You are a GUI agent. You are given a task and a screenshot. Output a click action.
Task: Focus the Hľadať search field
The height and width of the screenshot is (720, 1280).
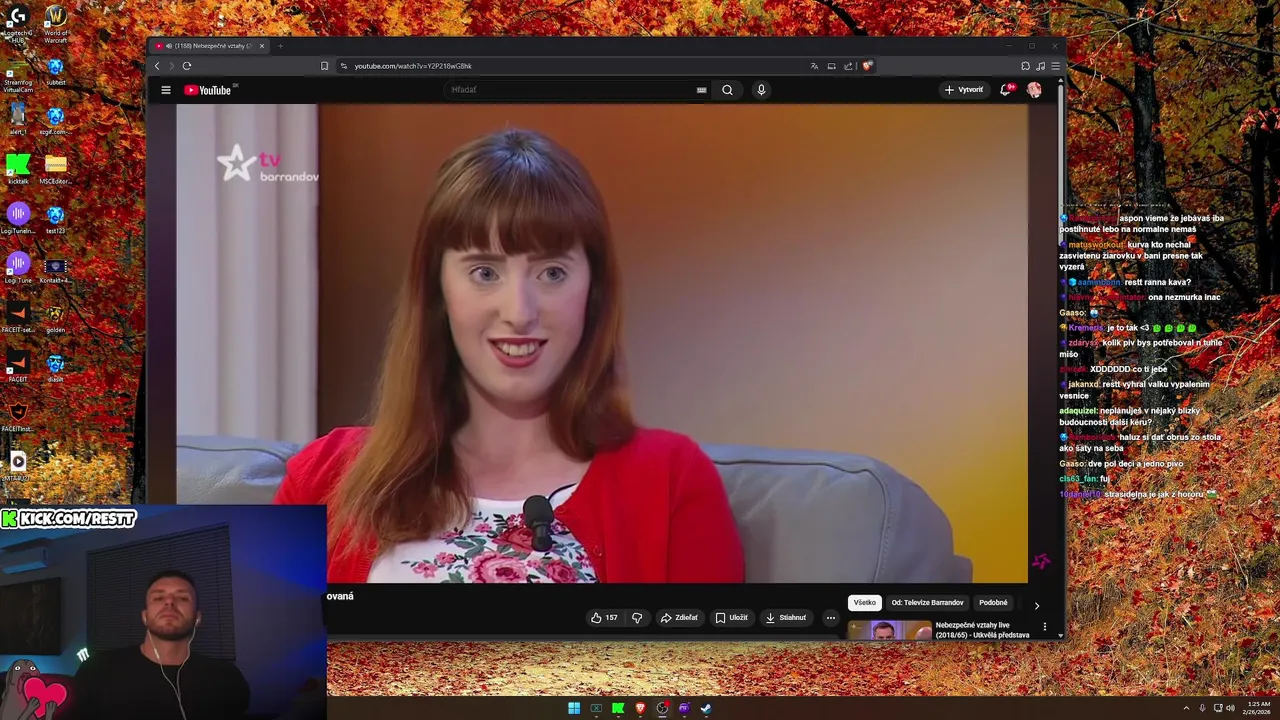coord(570,90)
